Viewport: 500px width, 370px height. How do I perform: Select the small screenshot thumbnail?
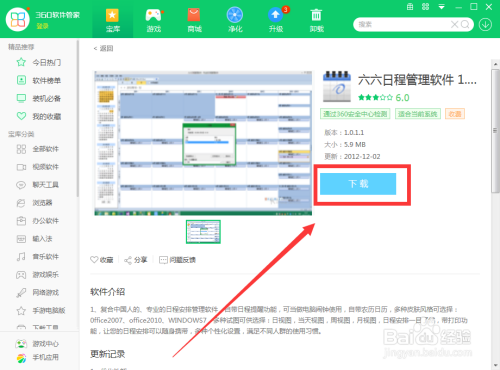203,232
